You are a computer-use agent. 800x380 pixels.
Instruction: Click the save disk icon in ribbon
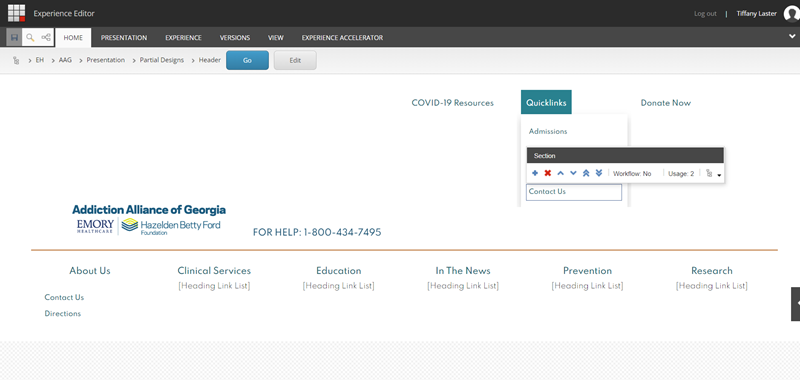coord(14,37)
